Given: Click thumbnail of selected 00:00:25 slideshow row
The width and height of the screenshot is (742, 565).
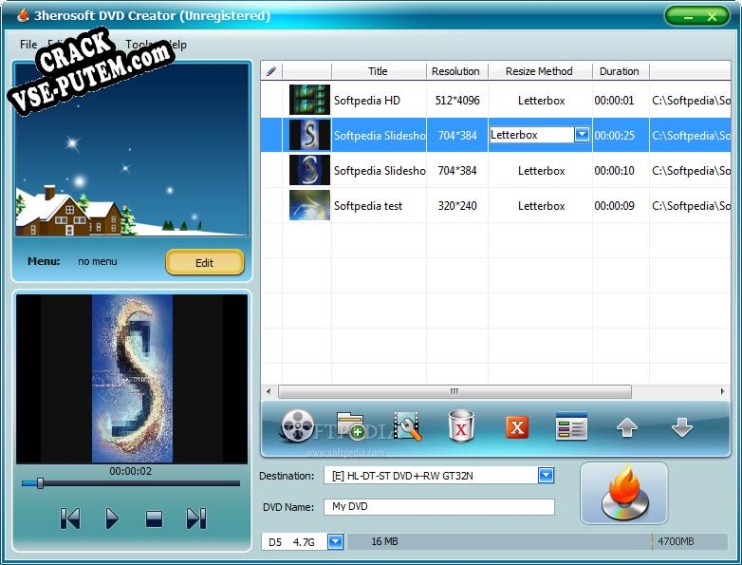Looking at the screenshot, I should coord(309,135).
